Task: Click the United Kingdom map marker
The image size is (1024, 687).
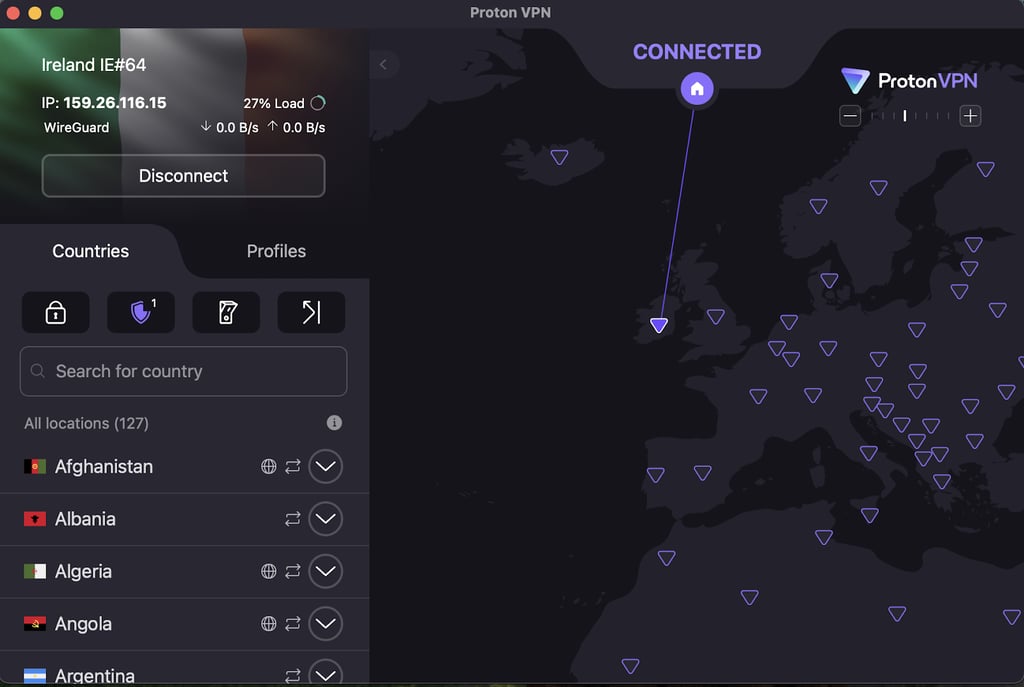Action: (x=716, y=316)
